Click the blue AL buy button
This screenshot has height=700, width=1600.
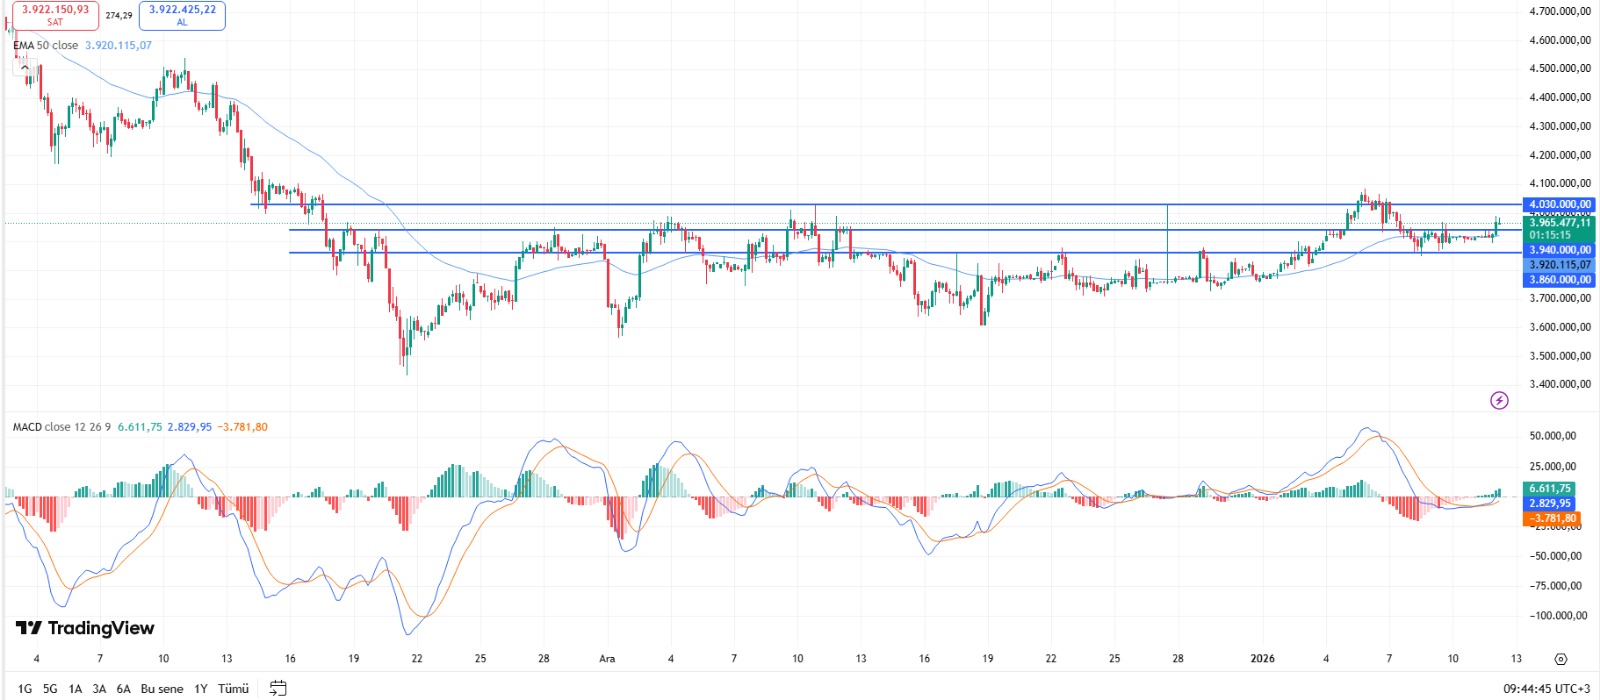coord(182,15)
